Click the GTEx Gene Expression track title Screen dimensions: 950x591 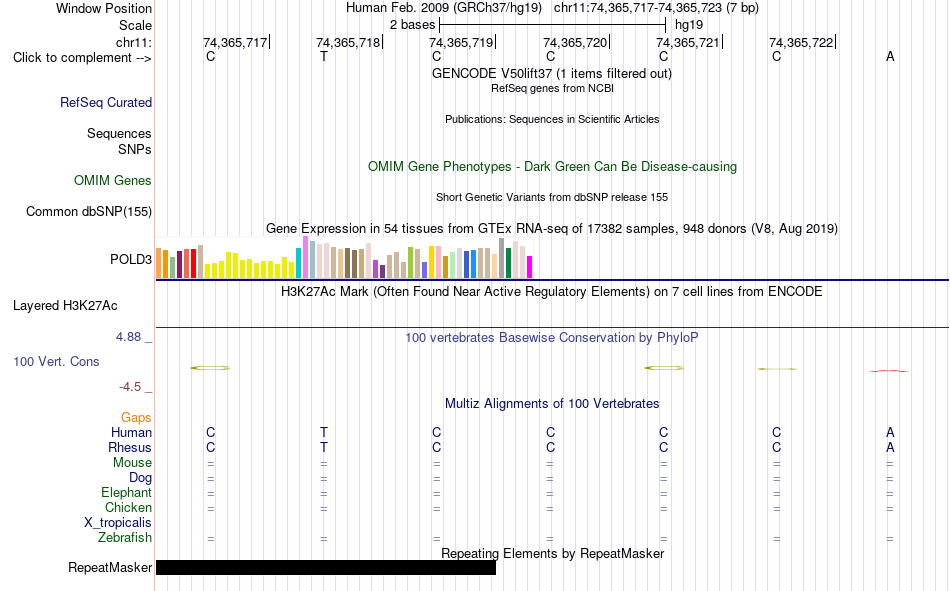(x=552, y=229)
